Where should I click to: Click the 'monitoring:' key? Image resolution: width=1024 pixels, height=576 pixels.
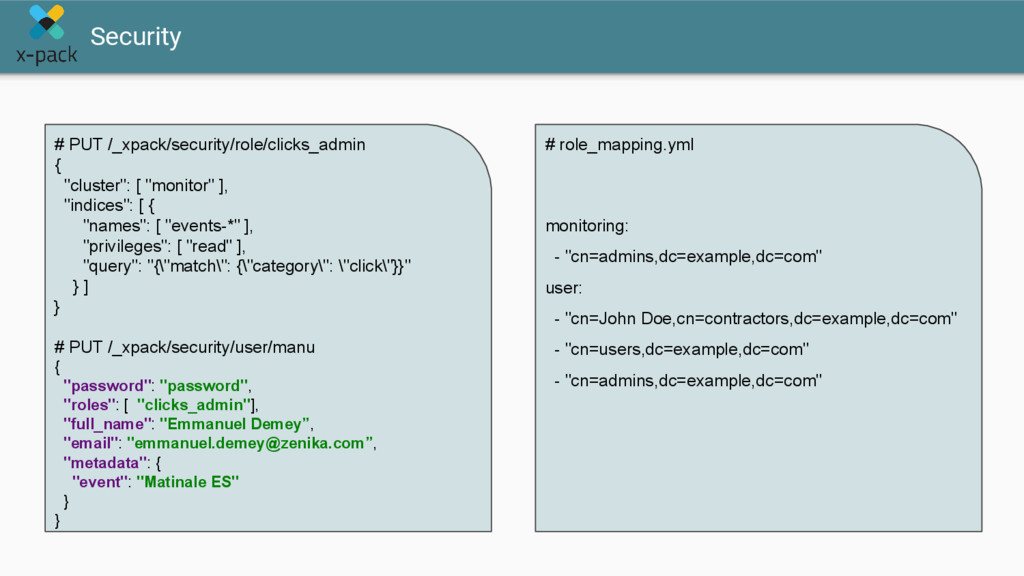[x=586, y=226]
